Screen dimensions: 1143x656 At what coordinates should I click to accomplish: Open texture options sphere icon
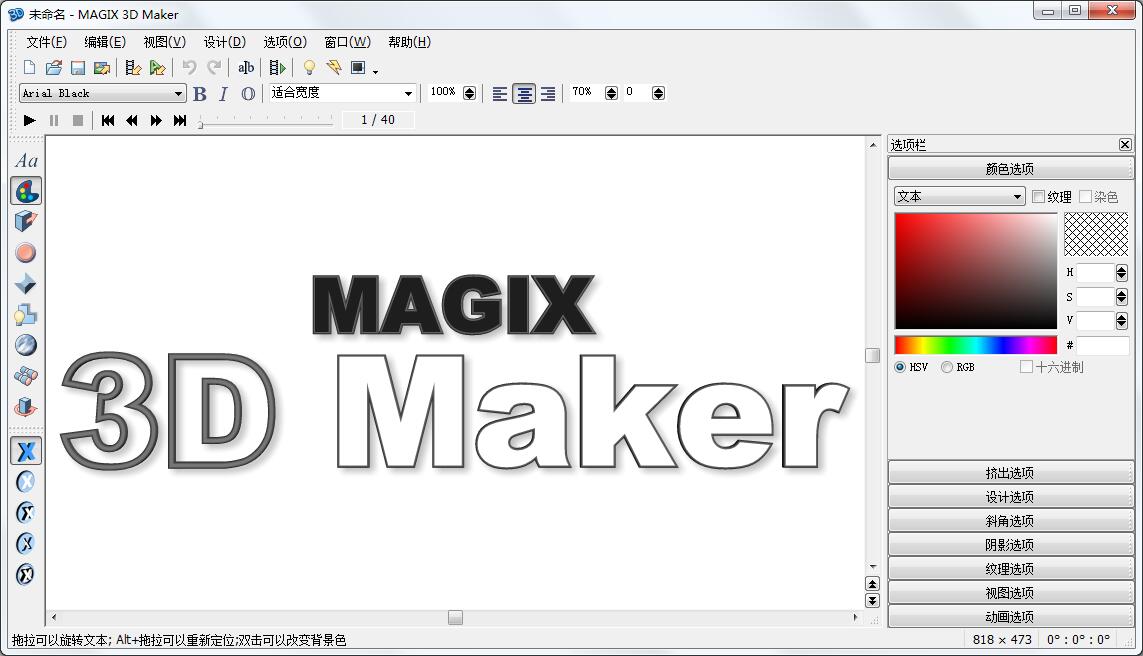point(26,345)
